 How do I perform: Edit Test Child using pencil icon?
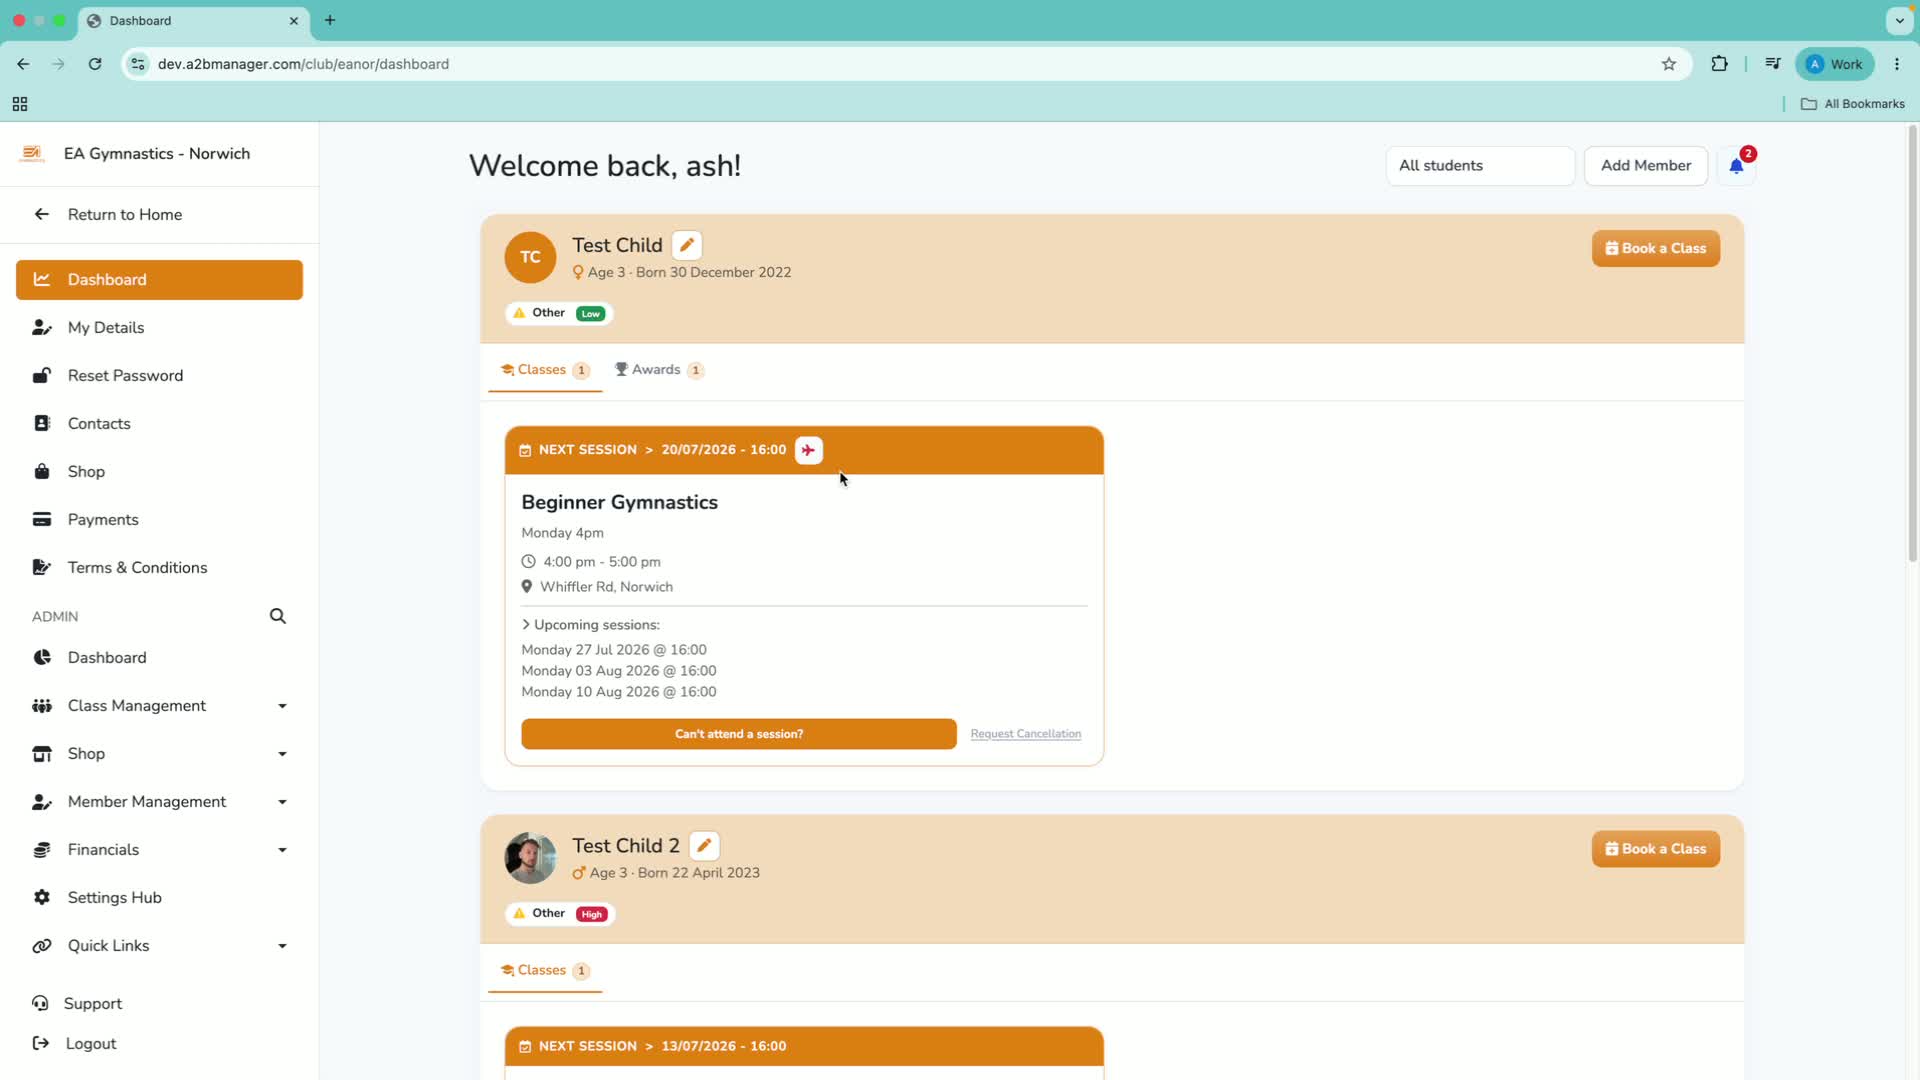point(687,245)
